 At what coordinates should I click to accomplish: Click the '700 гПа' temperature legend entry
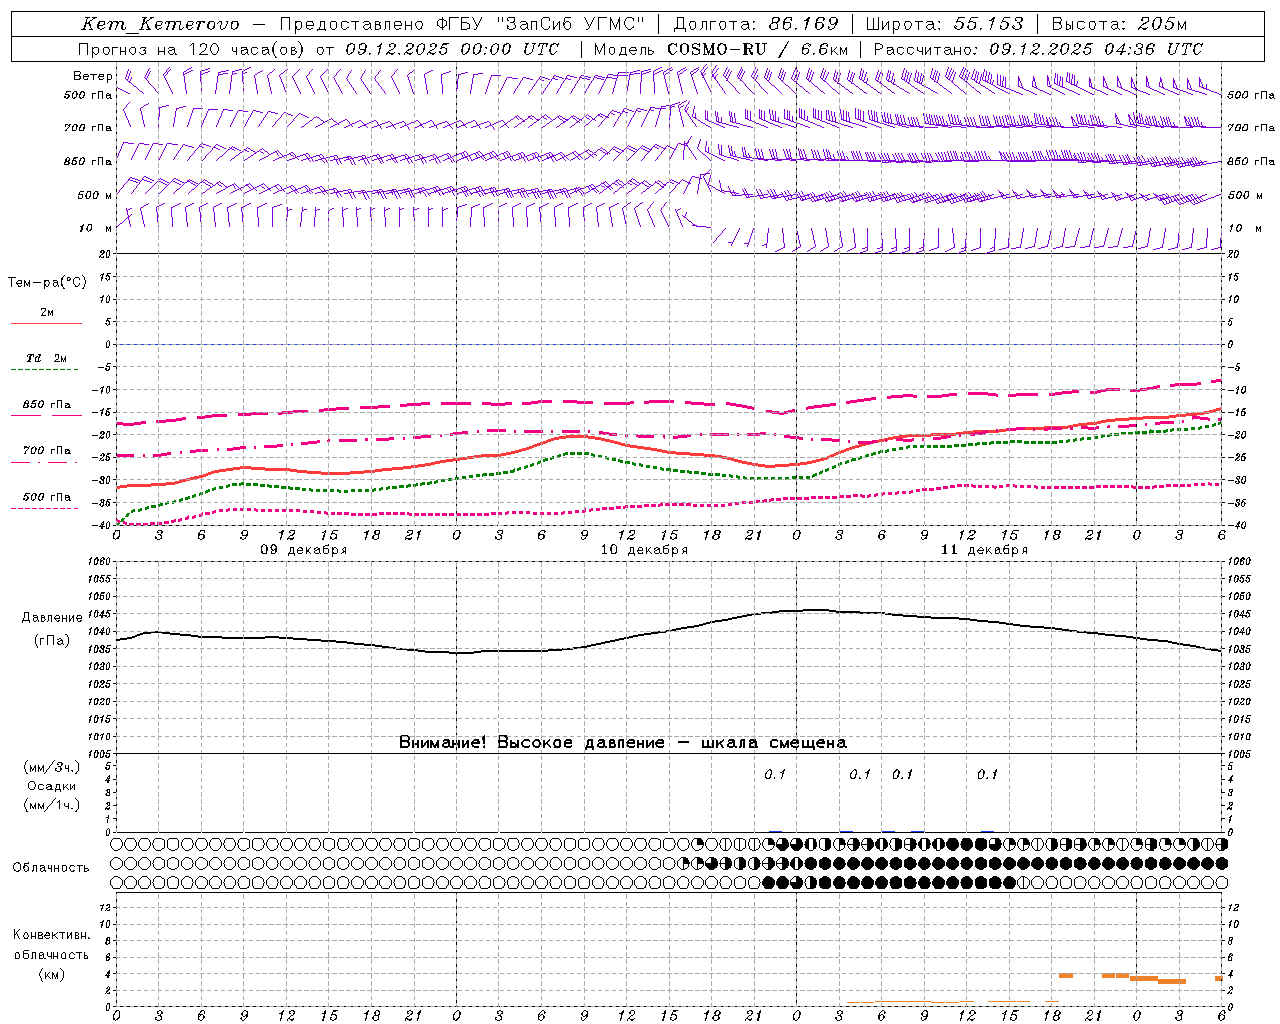(46, 451)
